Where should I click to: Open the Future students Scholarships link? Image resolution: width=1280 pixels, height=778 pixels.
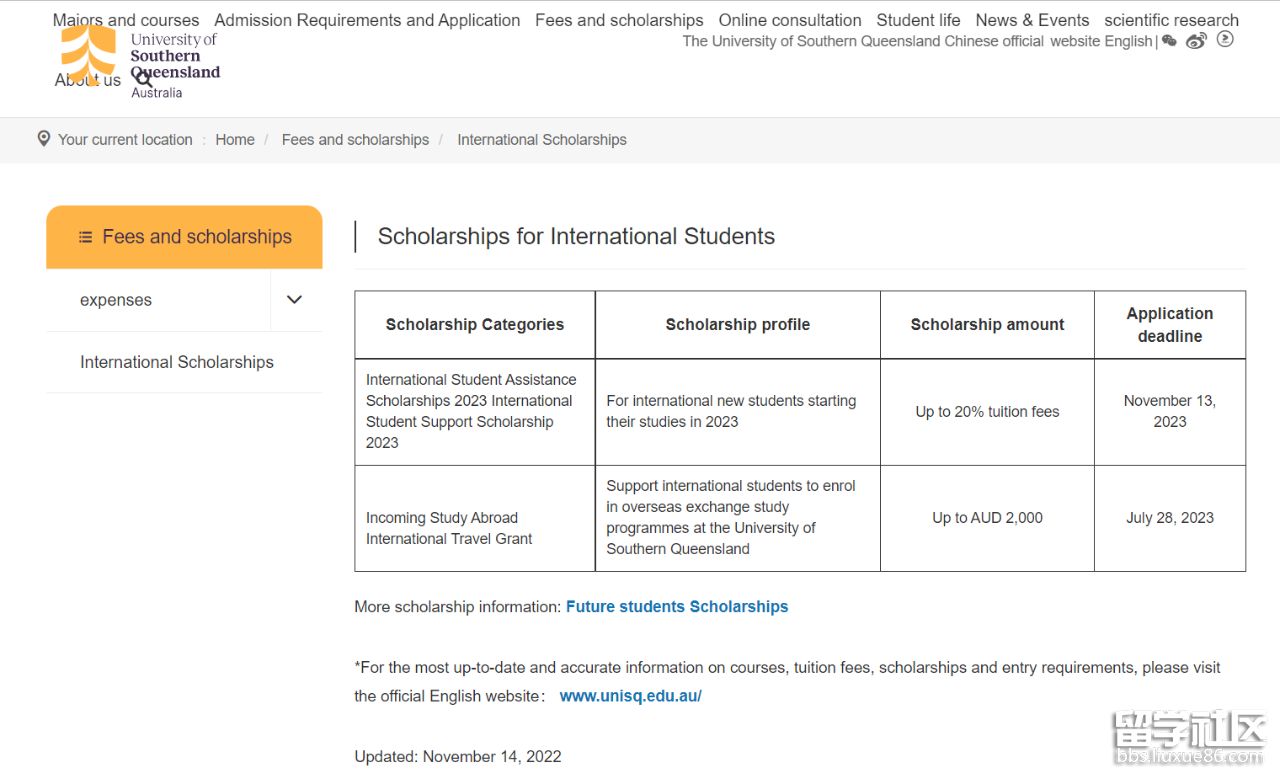click(x=677, y=606)
